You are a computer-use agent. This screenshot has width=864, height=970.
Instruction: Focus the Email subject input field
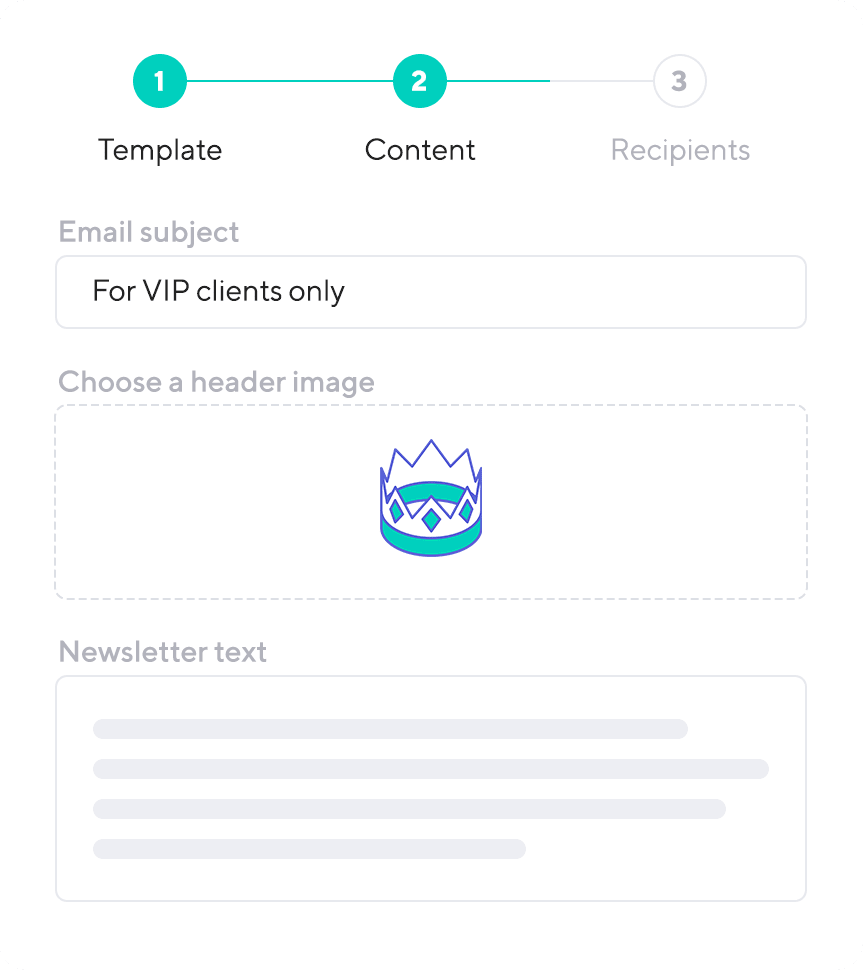pyautogui.click(x=431, y=292)
